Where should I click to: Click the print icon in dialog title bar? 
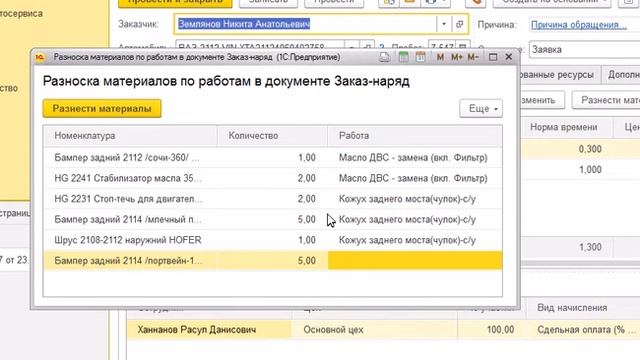point(384,57)
